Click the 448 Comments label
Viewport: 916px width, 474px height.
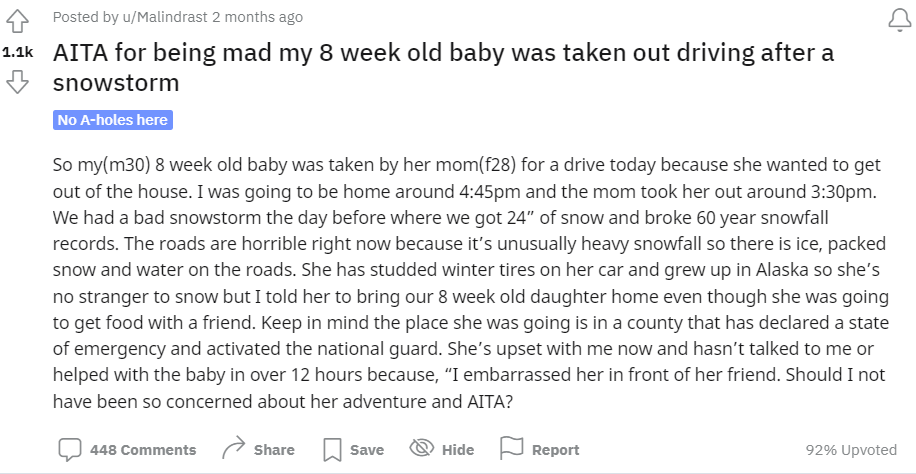(143, 450)
